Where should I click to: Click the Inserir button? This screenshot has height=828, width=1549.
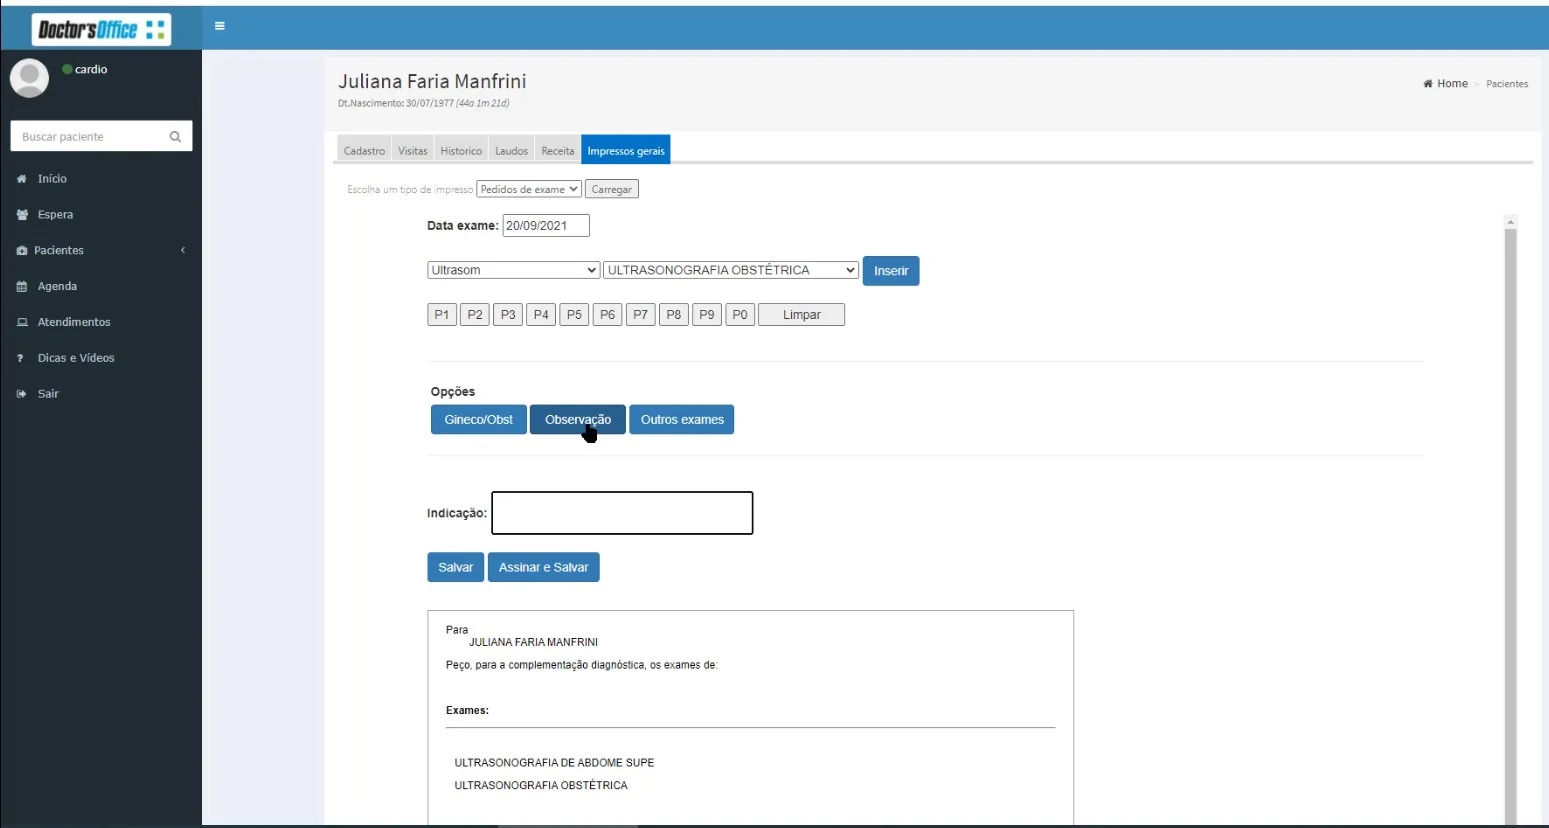click(891, 271)
